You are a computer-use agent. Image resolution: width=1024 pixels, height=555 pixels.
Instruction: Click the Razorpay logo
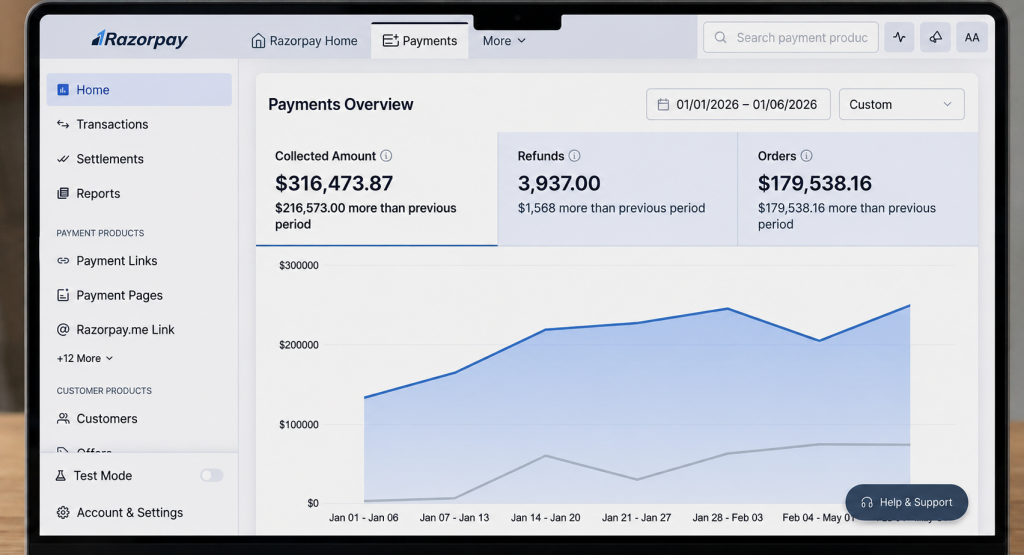(139, 40)
